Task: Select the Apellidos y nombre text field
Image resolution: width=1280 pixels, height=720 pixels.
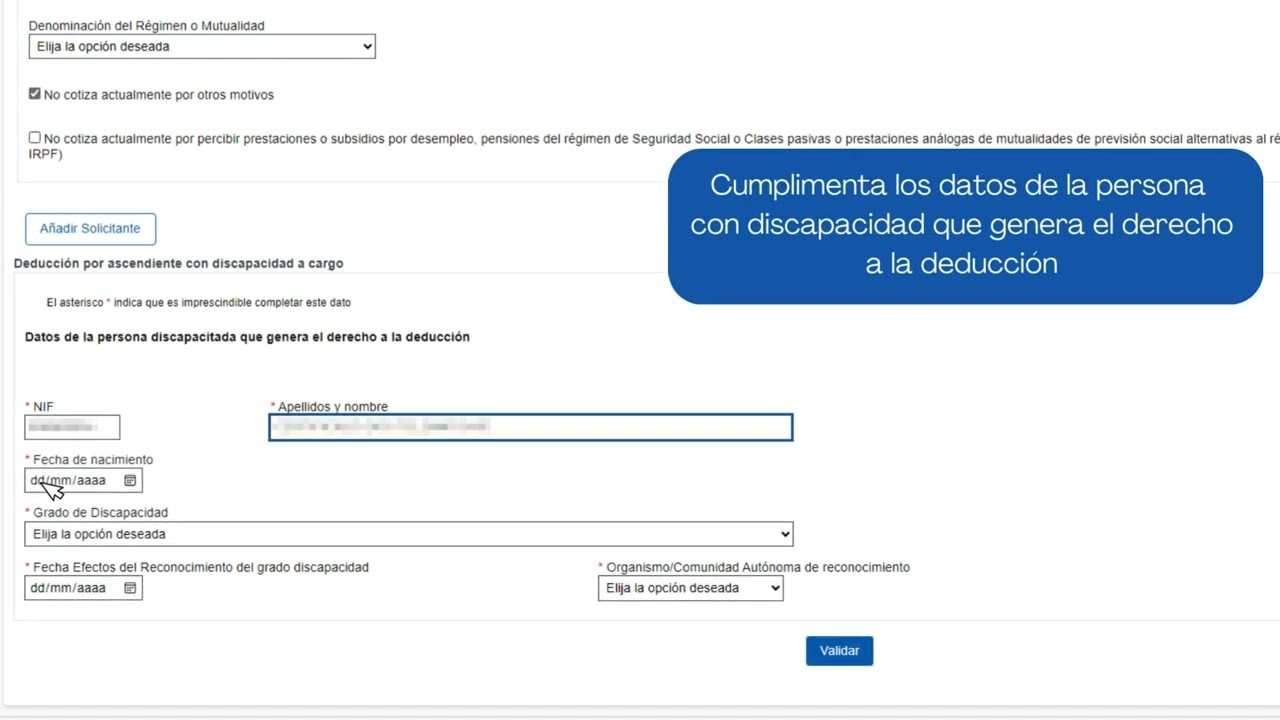Action: [x=530, y=427]
